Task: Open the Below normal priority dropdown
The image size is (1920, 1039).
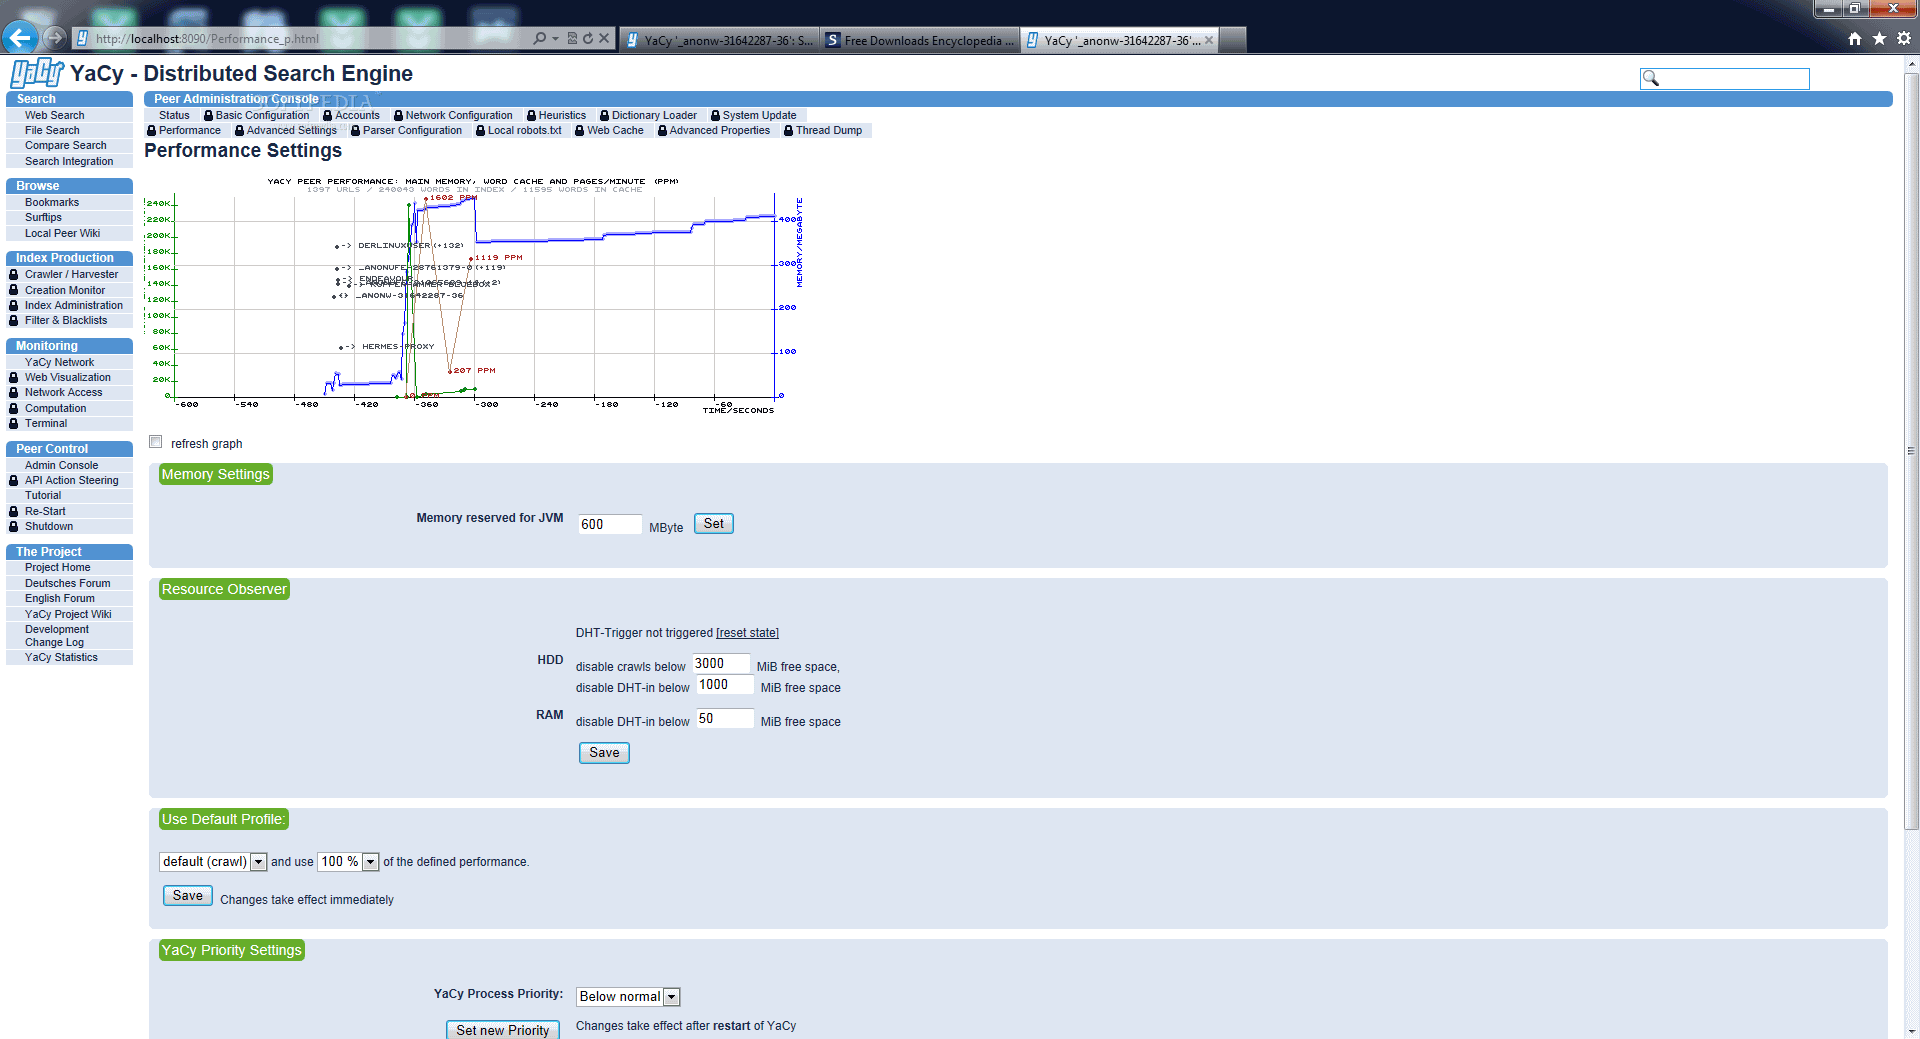Action: [x=628, y=996]
